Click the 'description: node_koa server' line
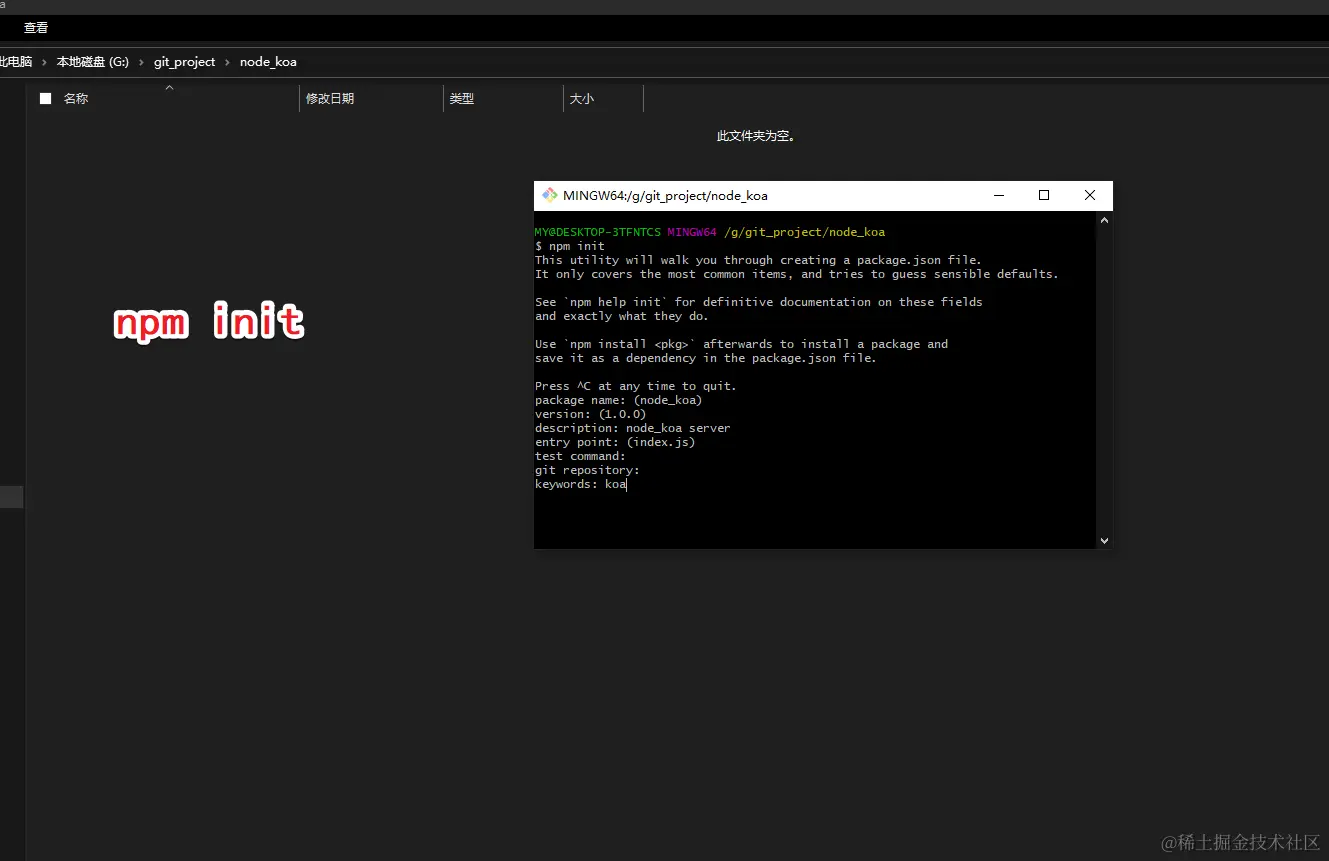 633,428
